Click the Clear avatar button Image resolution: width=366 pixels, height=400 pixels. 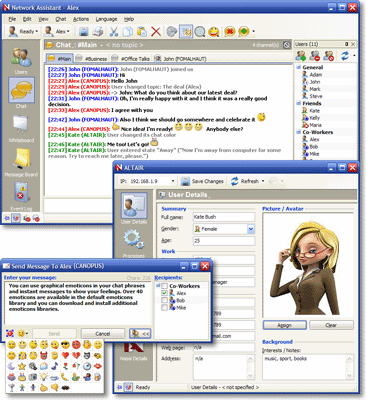click(x=331, y=325)
